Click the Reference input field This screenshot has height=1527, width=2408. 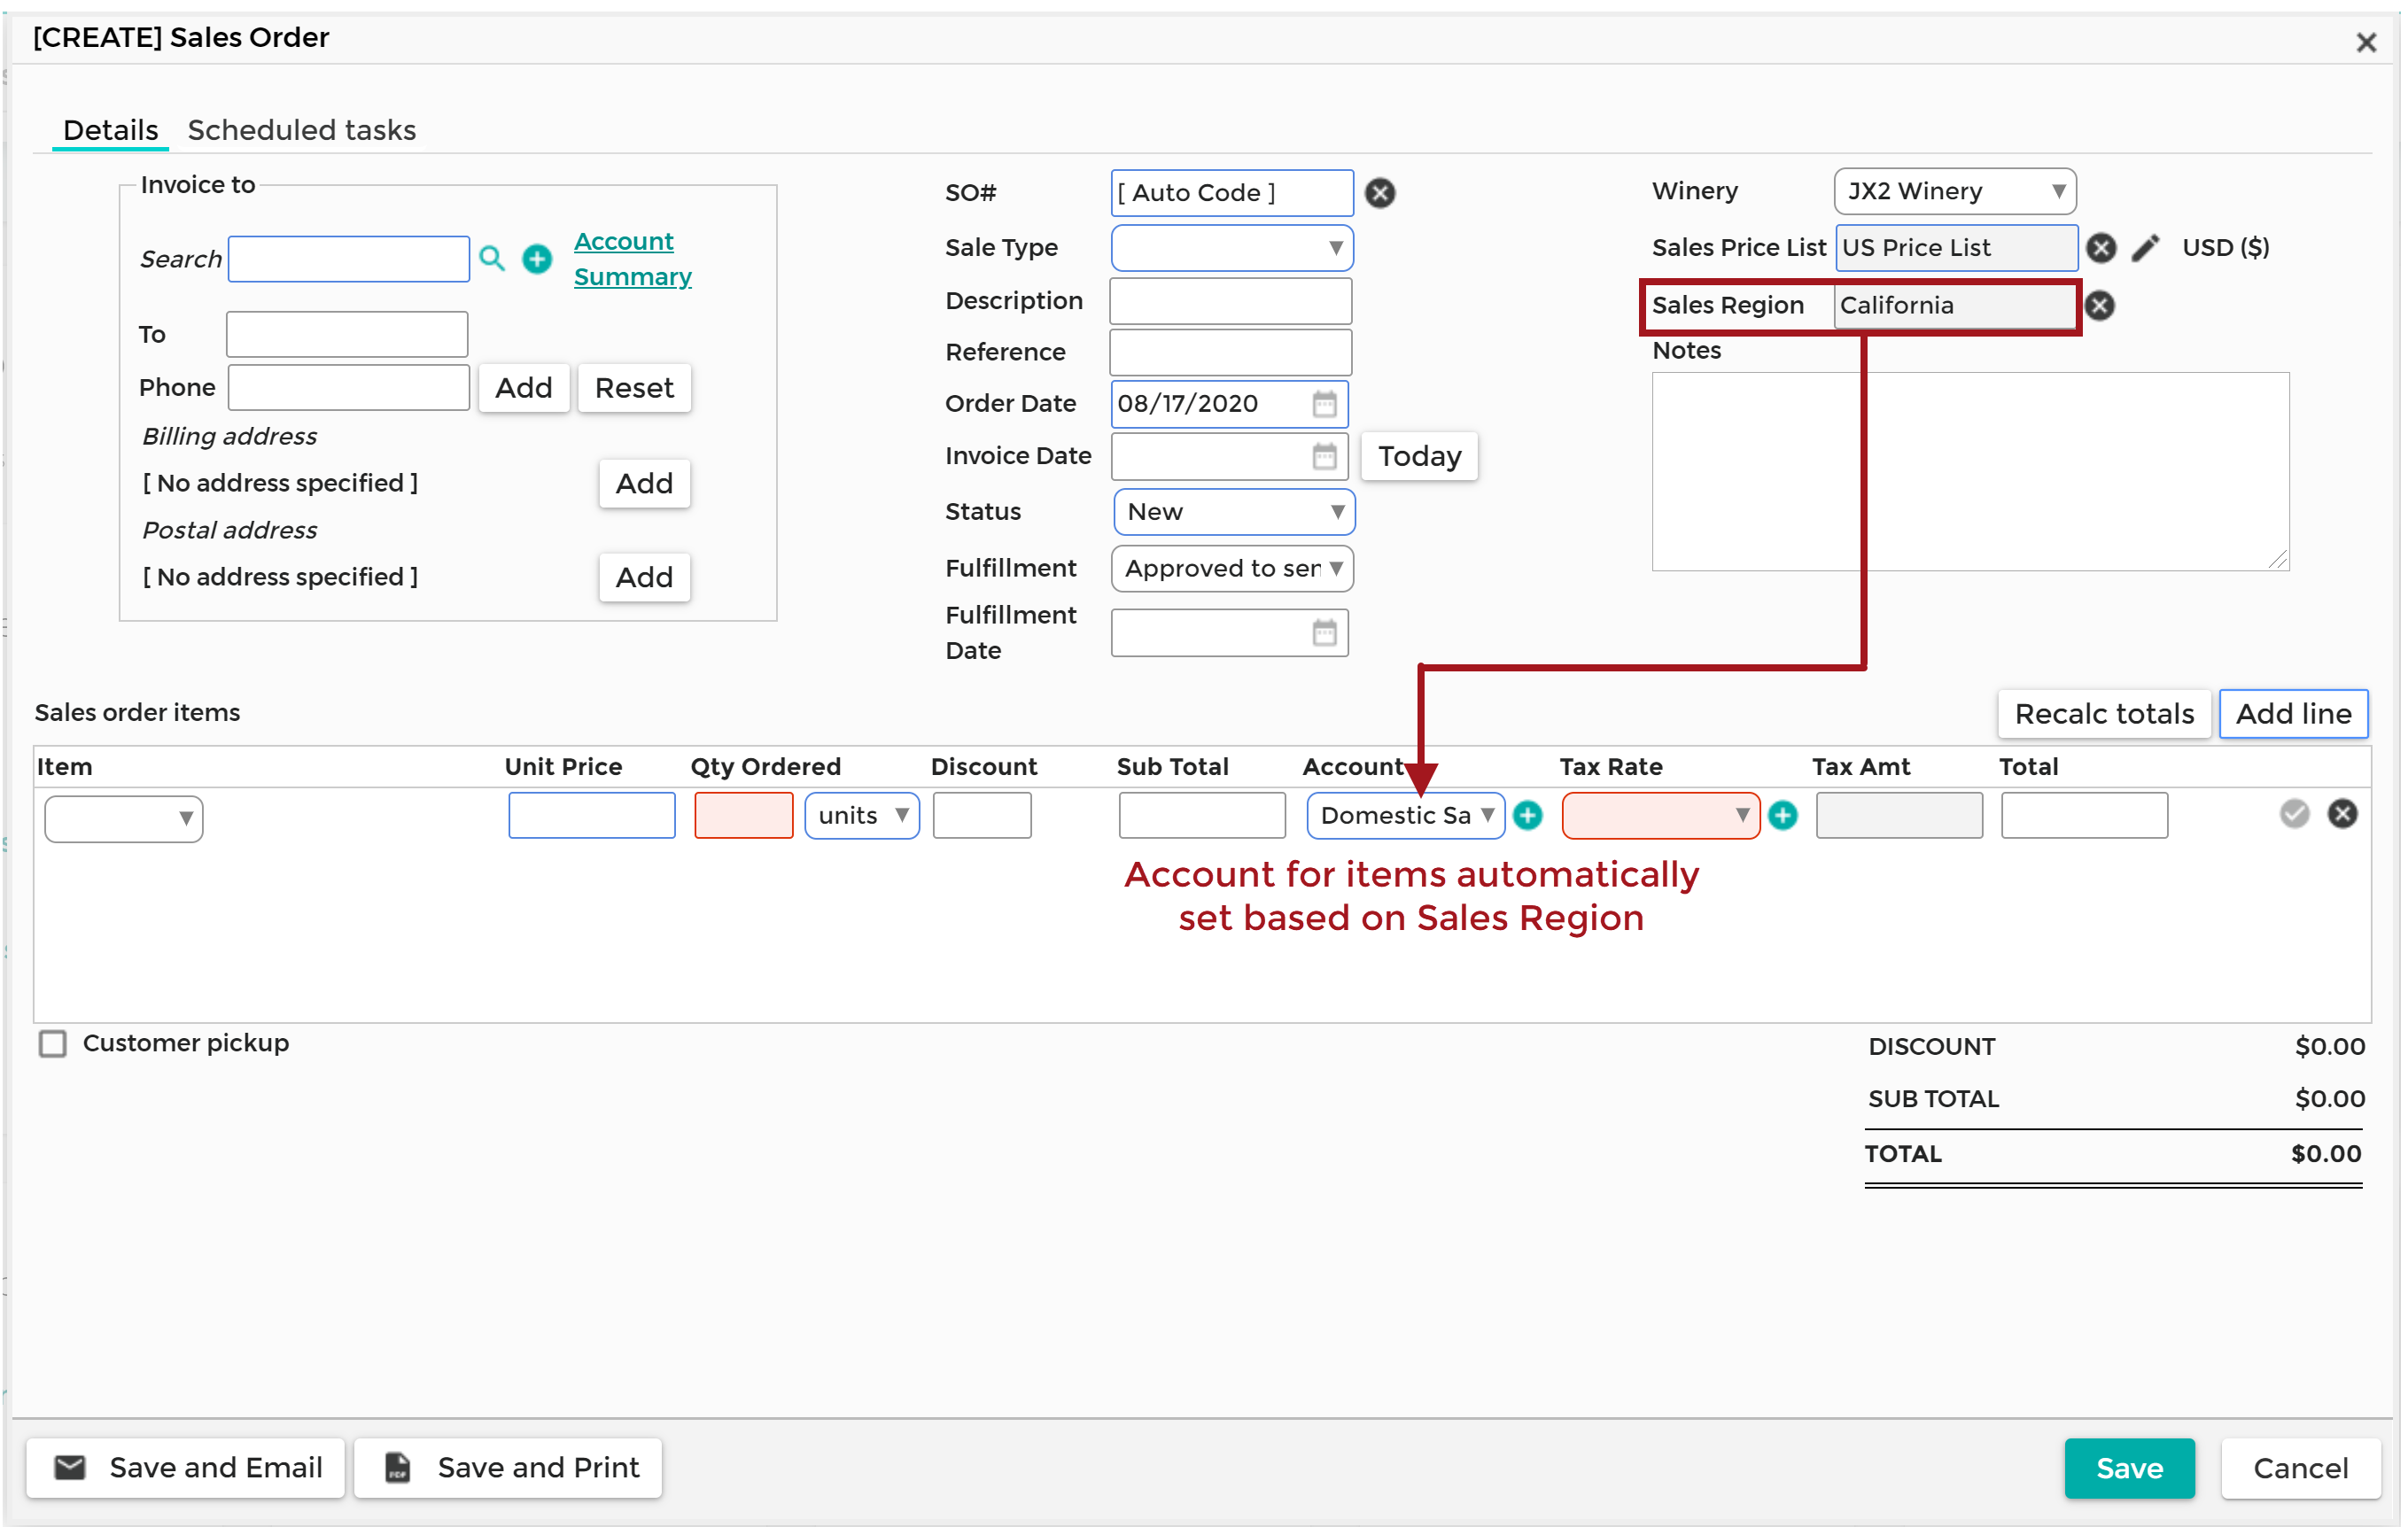point(1230,353)
